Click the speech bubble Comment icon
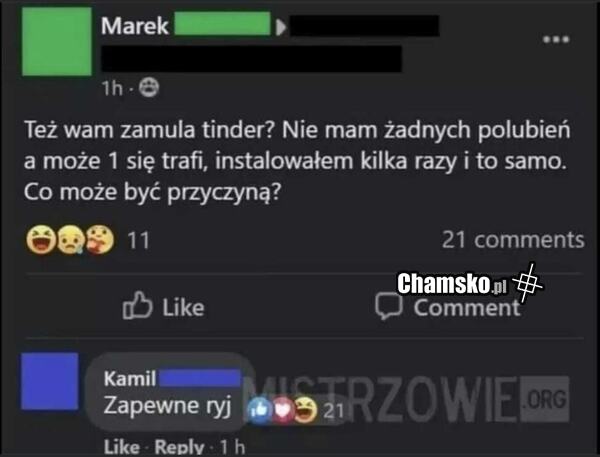Screen dimensions: 600x457 click(x=389, y=306)
